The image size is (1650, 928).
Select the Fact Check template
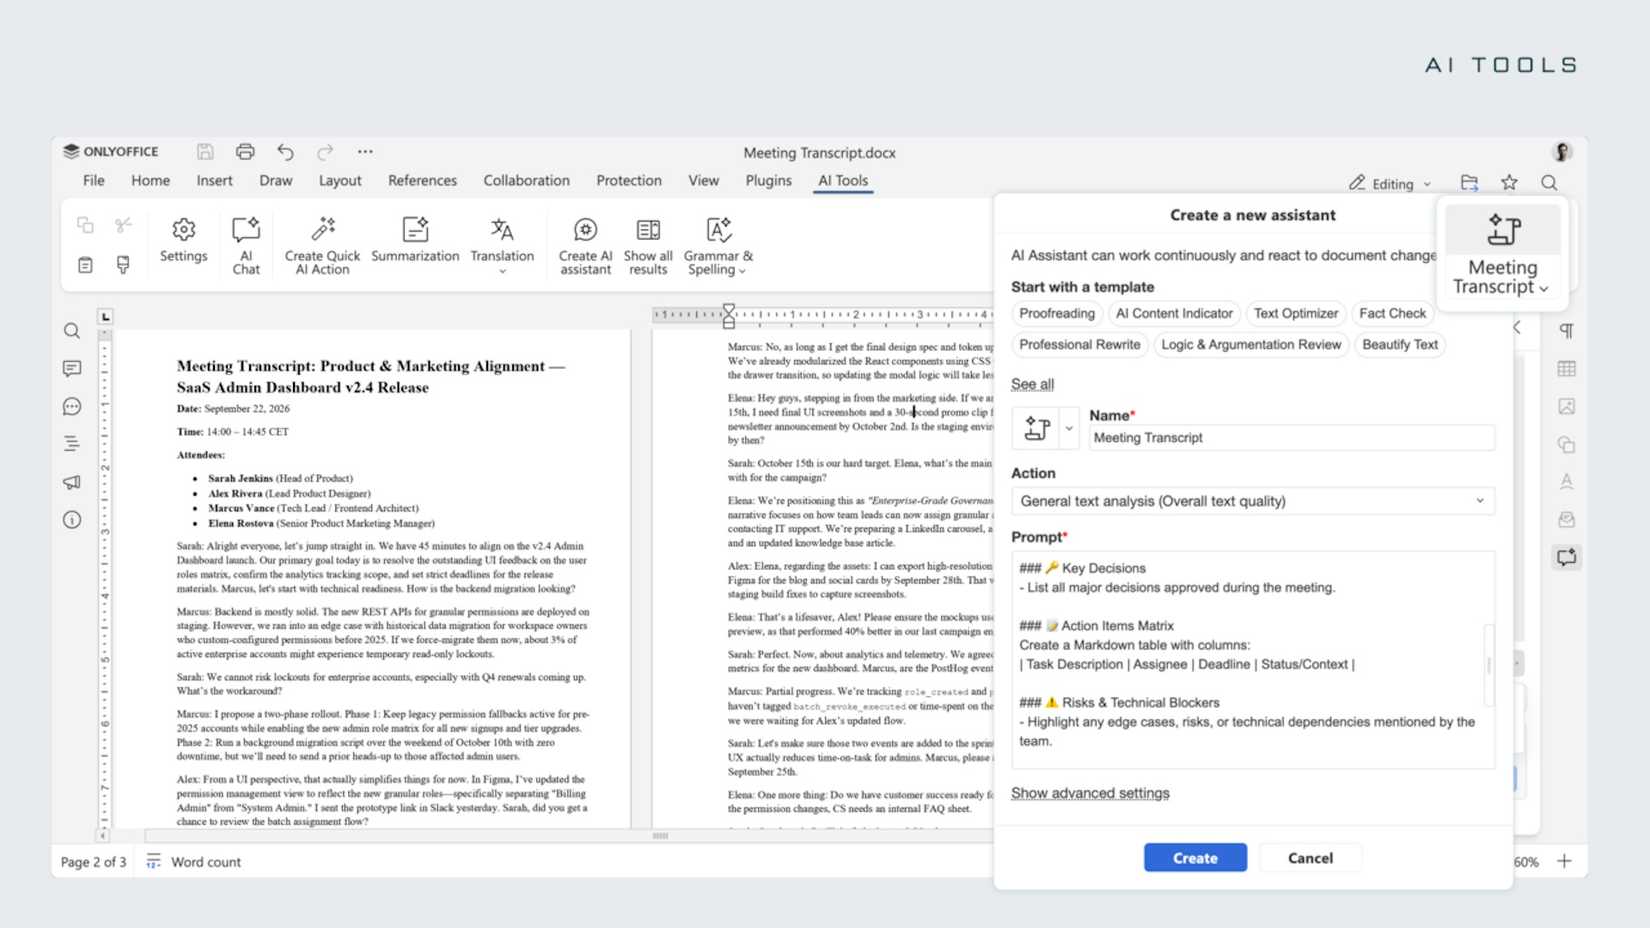[1392, 314]
